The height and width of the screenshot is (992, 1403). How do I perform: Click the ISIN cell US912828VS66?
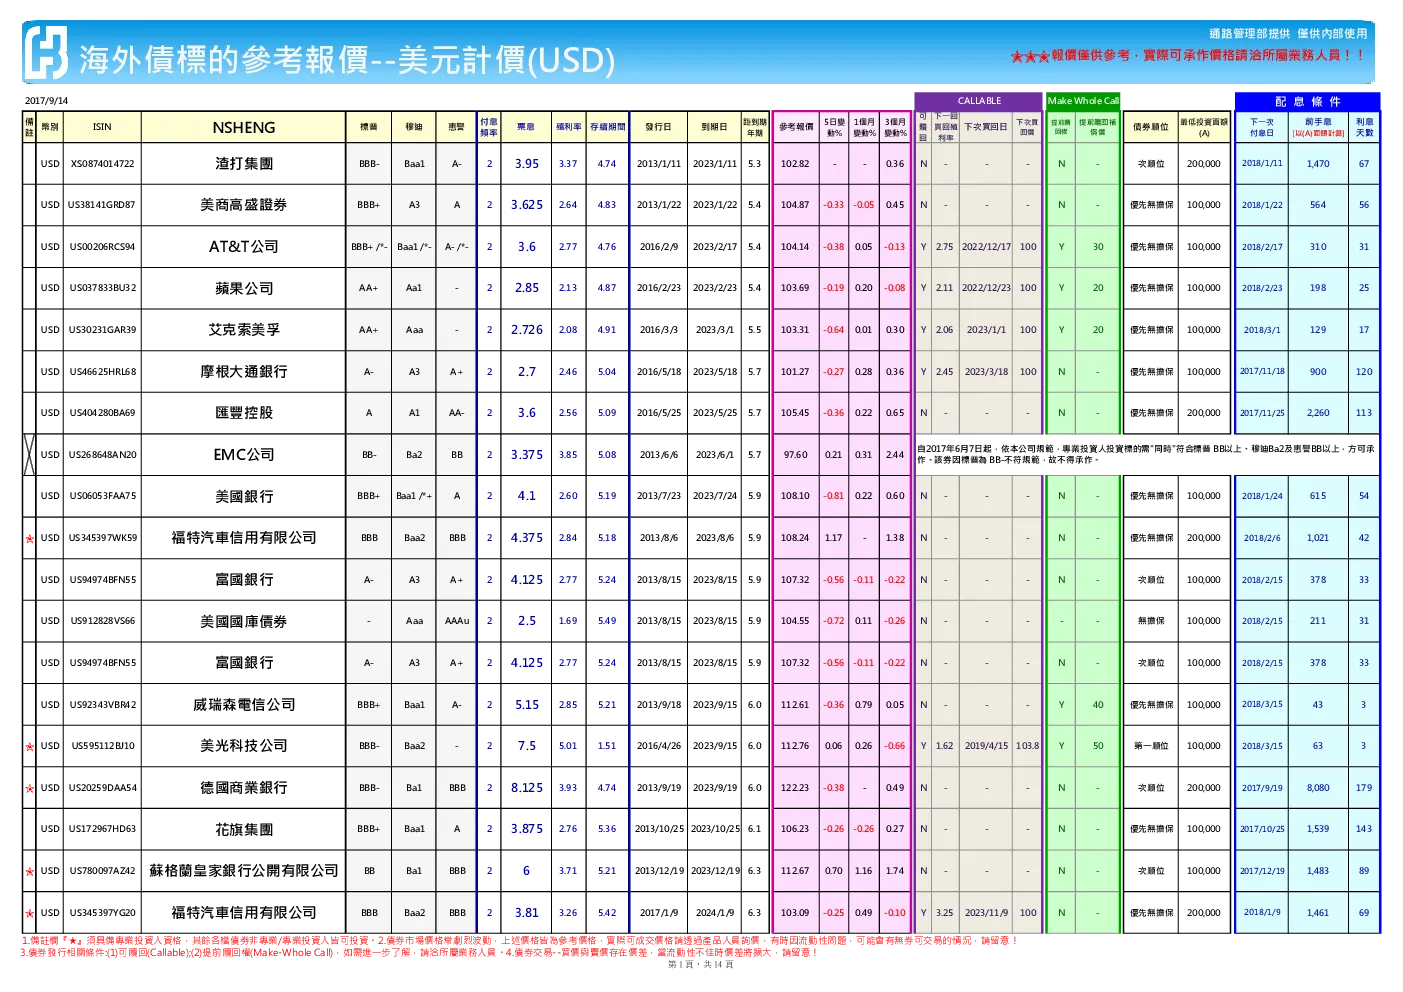(x=102, y=621)
